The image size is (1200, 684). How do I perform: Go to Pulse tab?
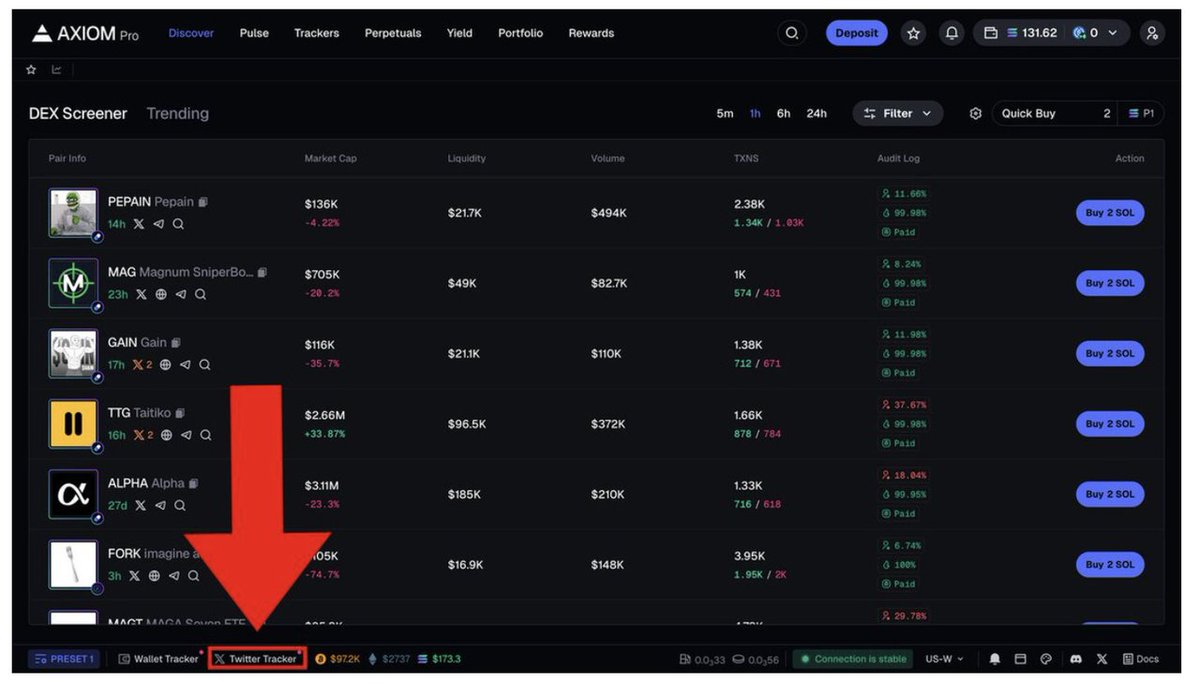click(x=254, y=33)
